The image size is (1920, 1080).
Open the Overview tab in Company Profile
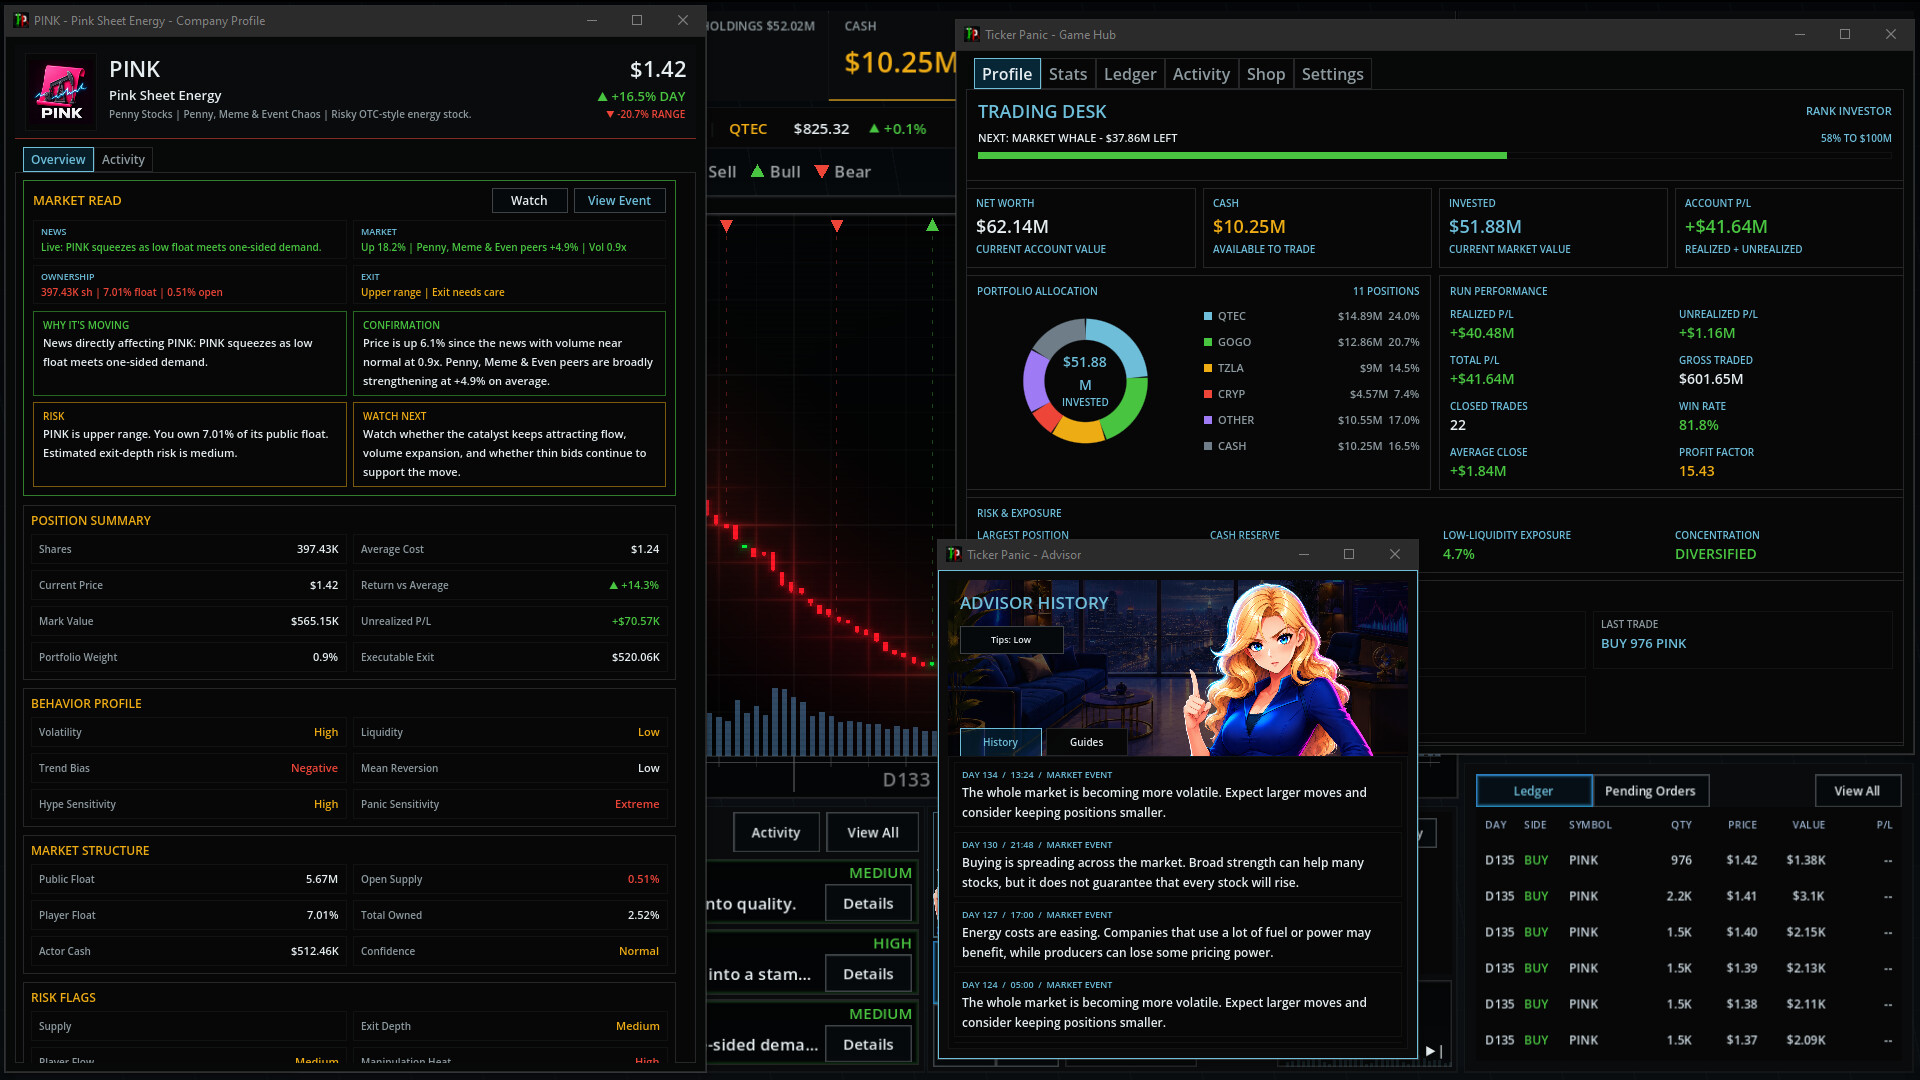[x=58, y=159]
